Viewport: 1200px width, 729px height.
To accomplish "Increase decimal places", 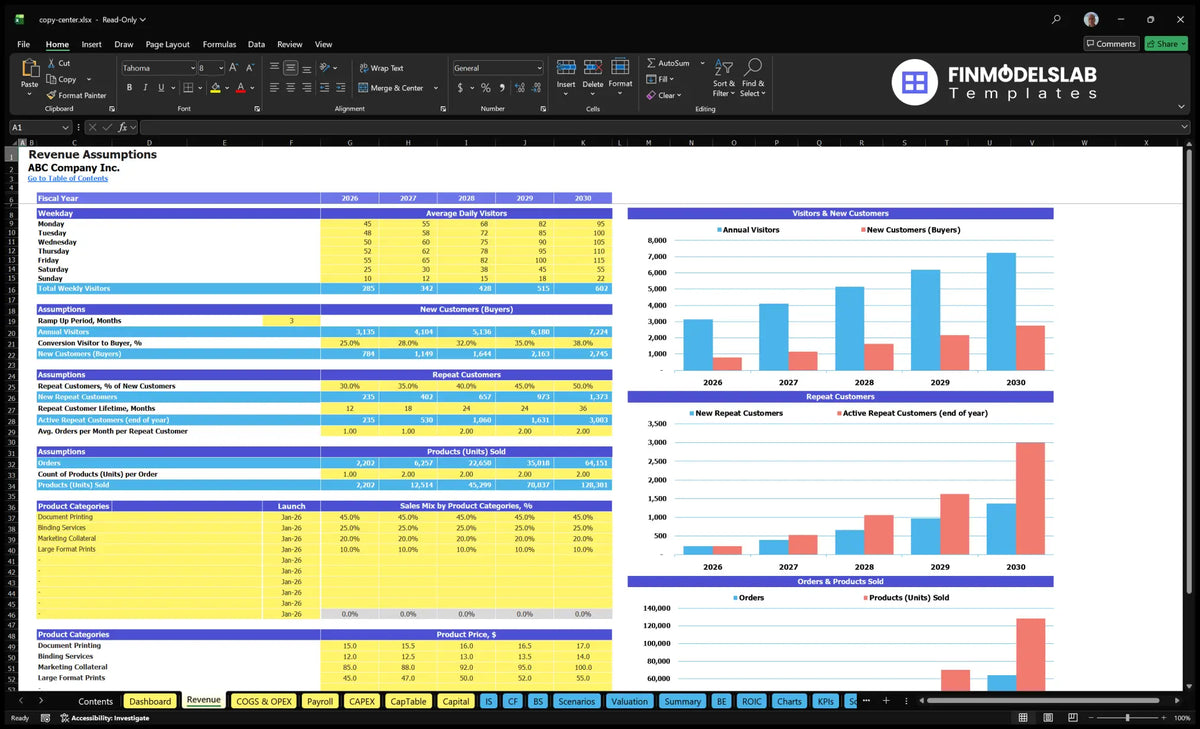I will tap(520, 88).
